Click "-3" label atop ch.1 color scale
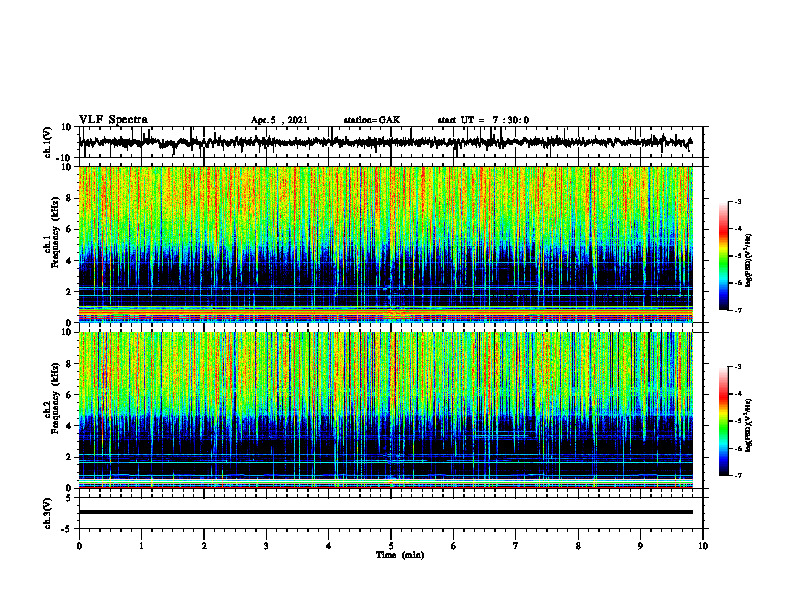 click(737, 201)
